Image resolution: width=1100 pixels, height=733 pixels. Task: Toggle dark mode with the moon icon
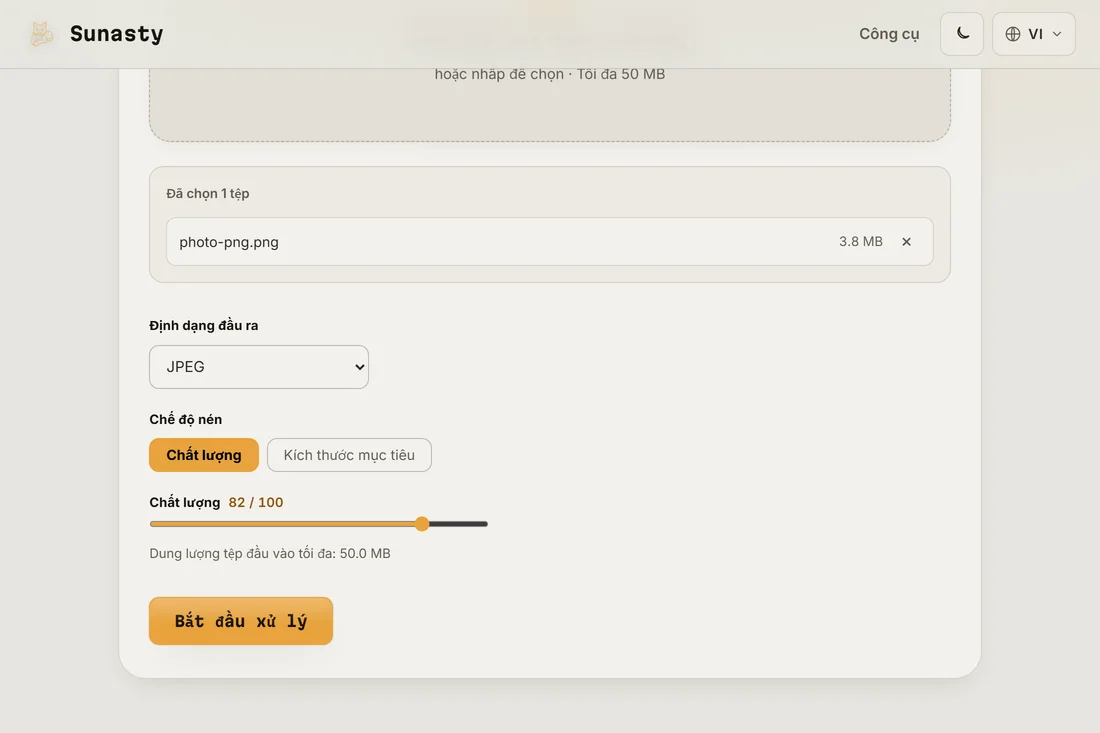[962, 34]
